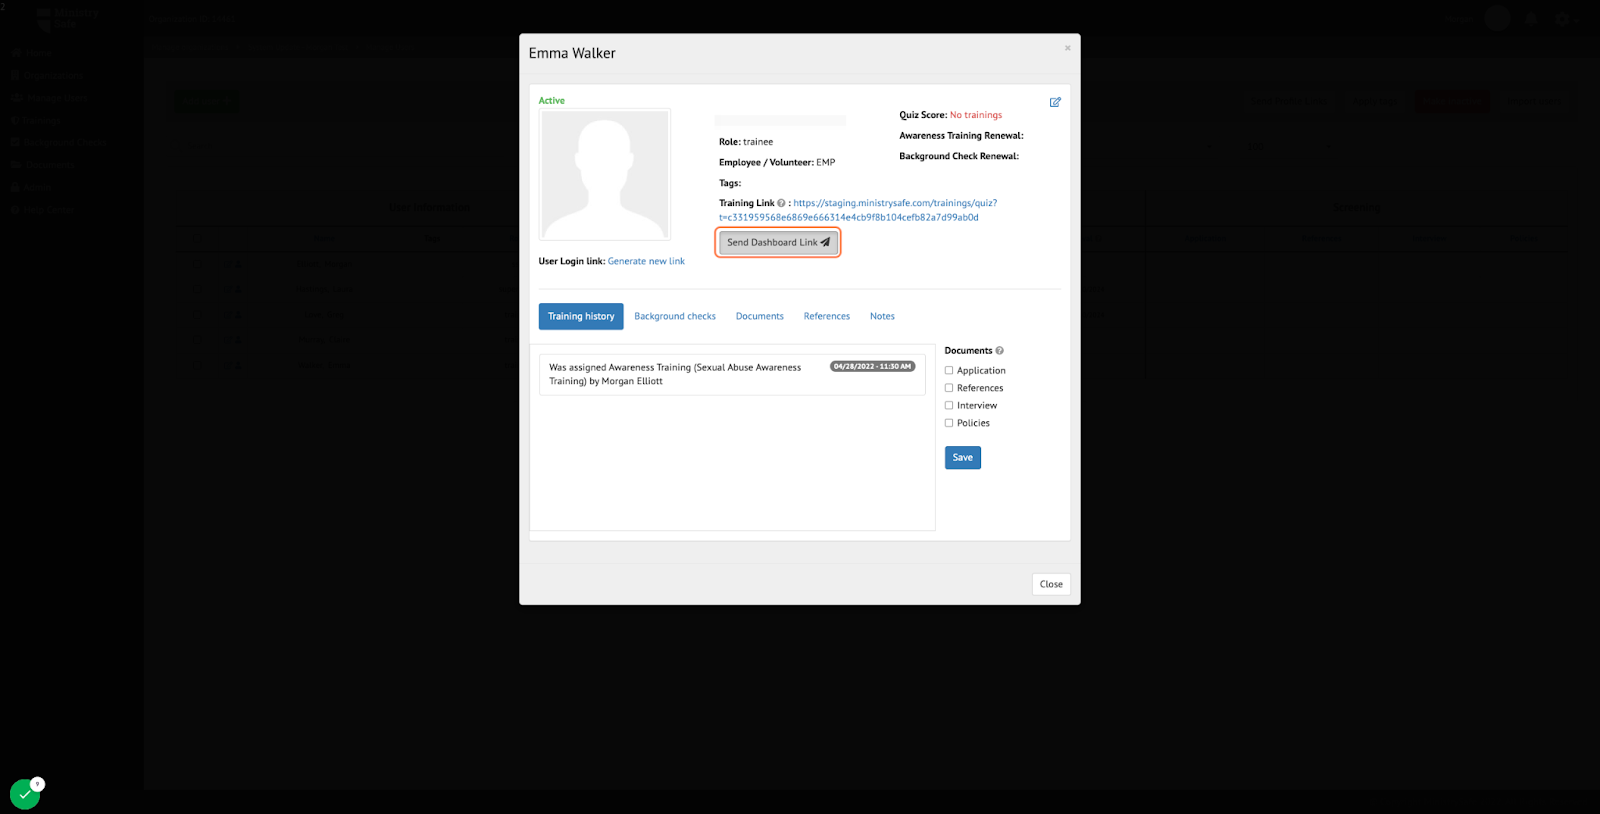The image size is (1600, 814).
Task: Click the edit pencil icon in user profile
Action: click(1055, 102)
